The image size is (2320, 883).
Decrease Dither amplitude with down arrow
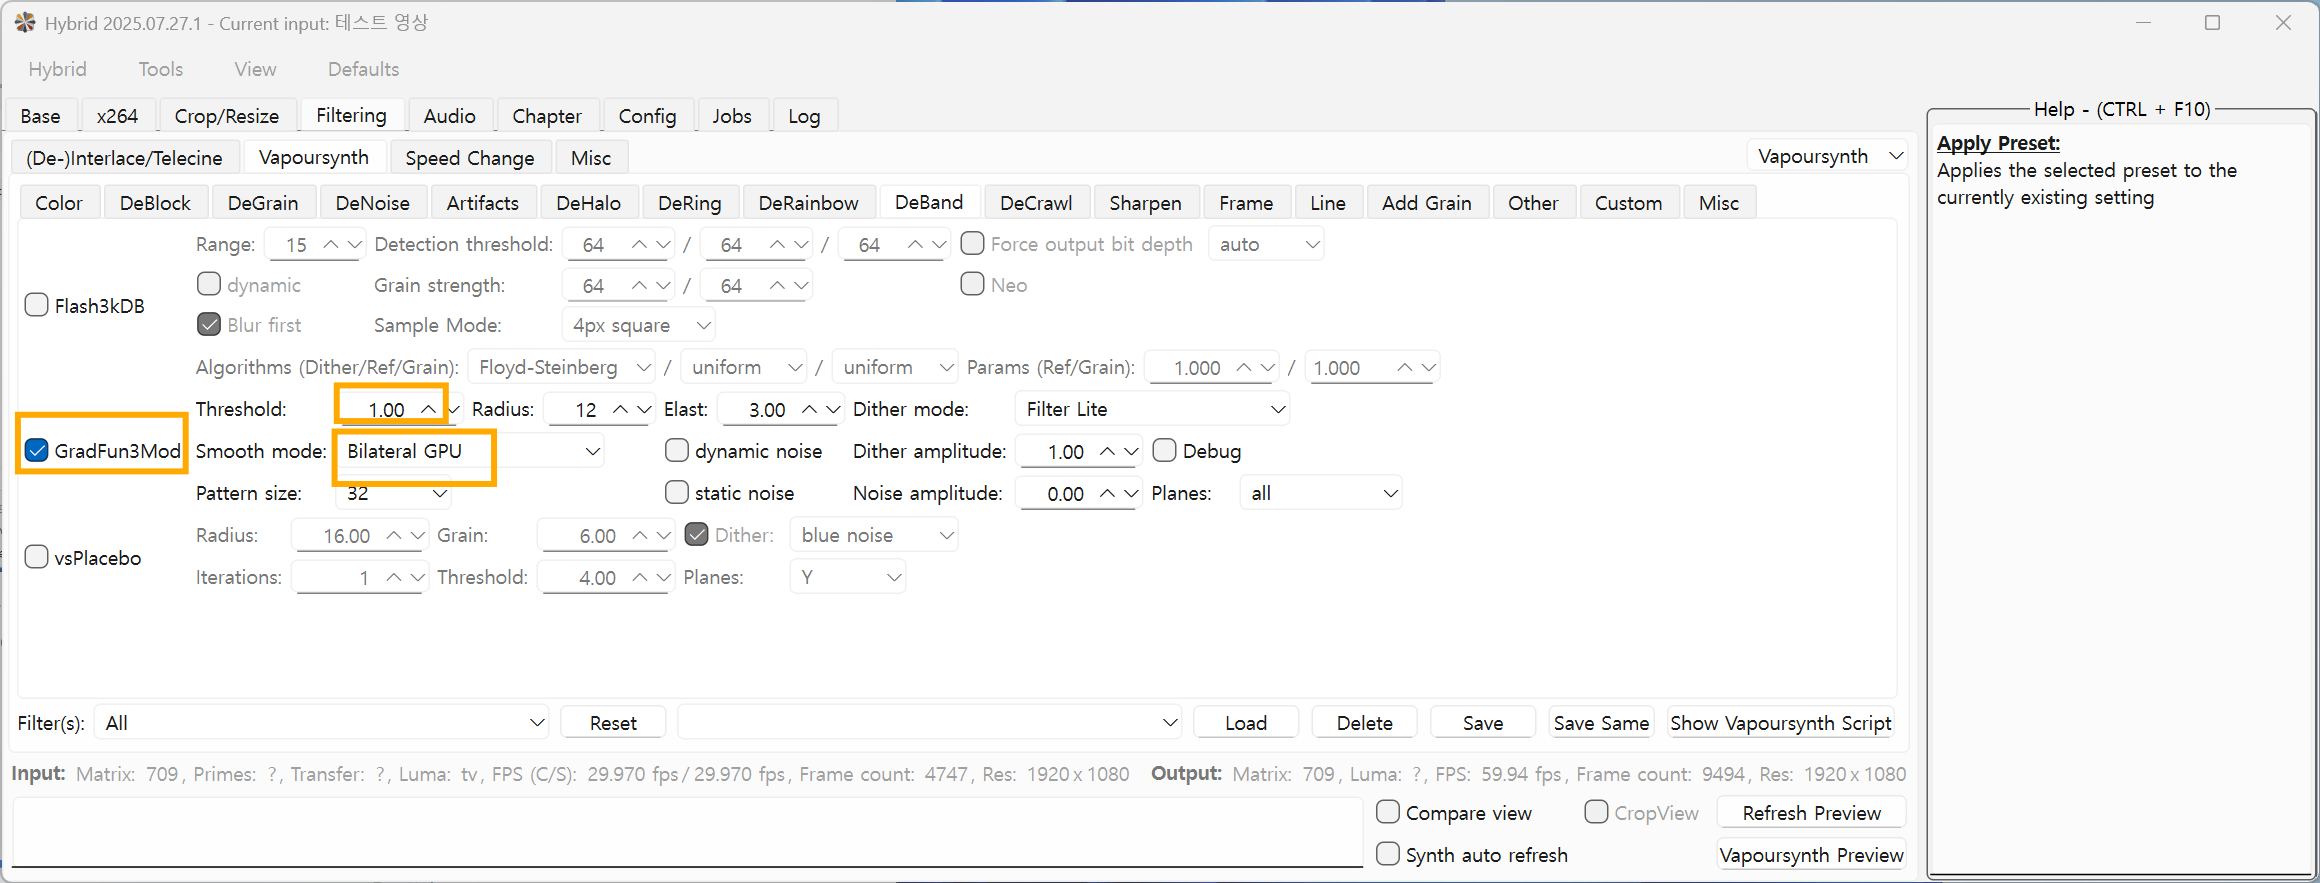click(1131, 452)
